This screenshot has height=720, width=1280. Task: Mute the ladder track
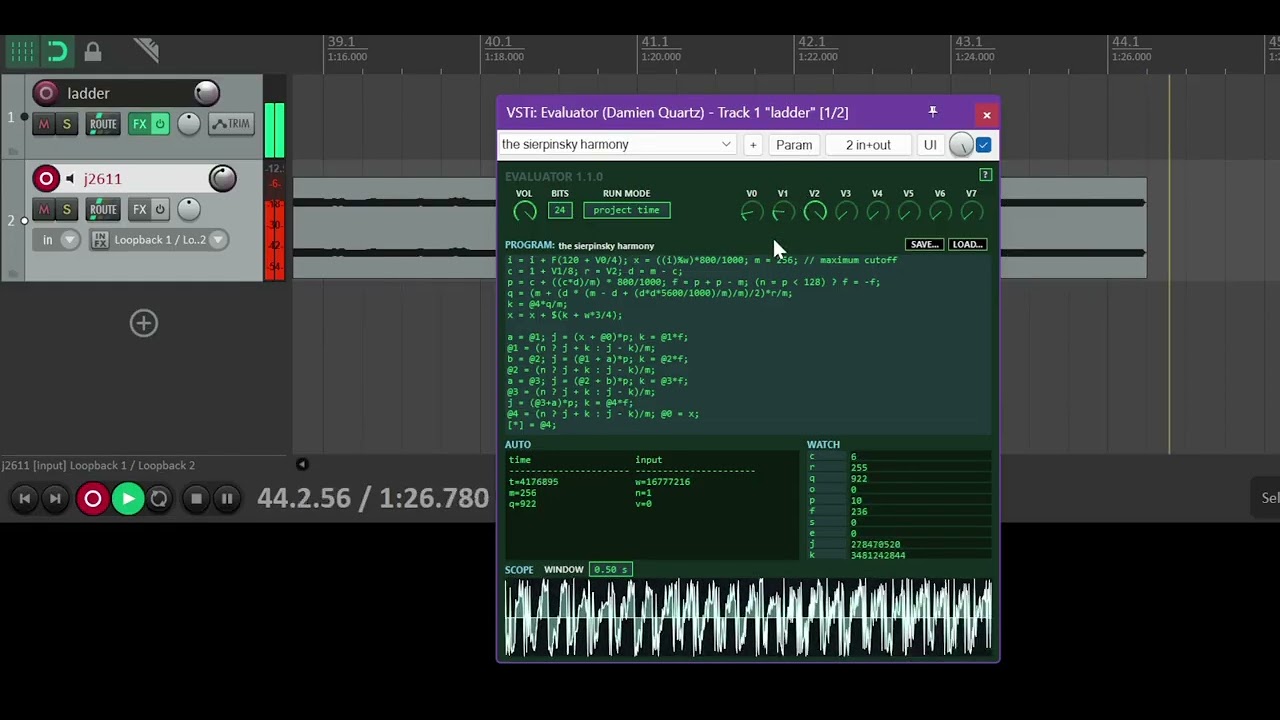point(44,124)
